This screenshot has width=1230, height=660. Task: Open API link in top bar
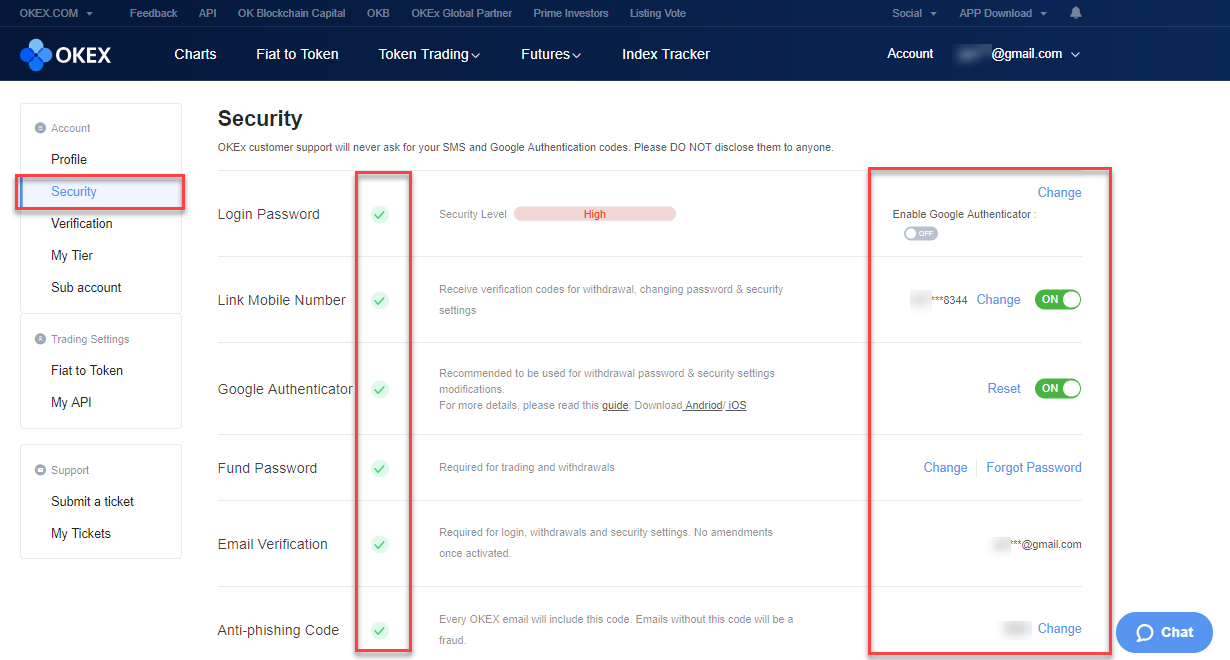(x=208, y=13)
